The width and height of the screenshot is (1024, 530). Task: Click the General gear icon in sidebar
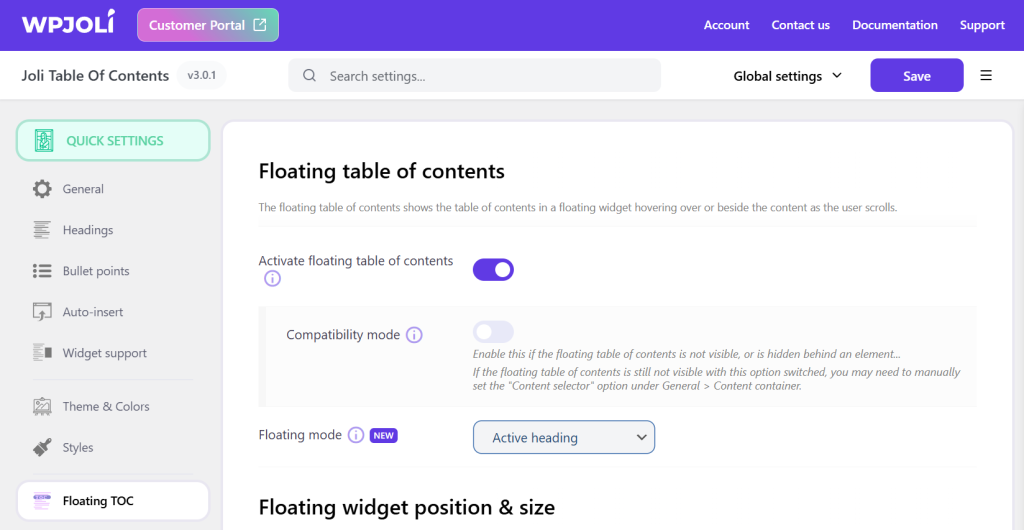click(42, 189)
